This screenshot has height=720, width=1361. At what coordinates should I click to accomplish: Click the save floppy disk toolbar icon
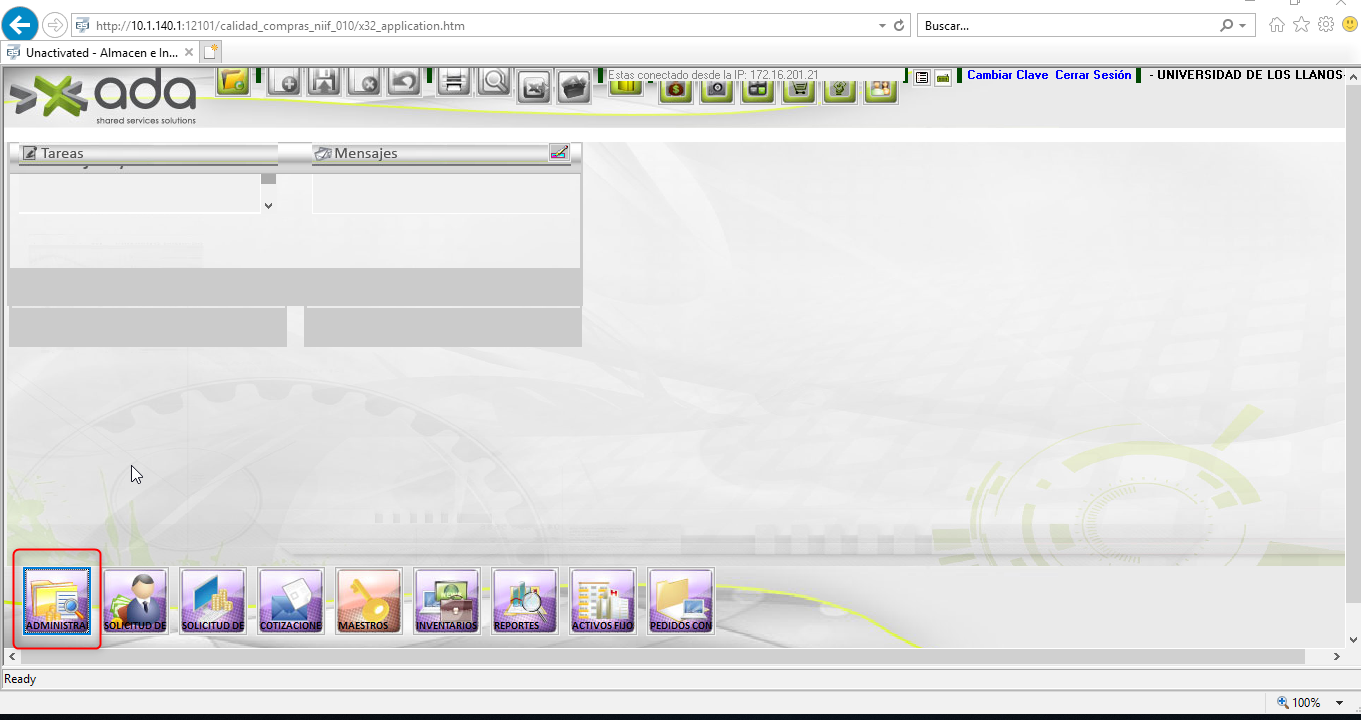[x=324, y=82]
